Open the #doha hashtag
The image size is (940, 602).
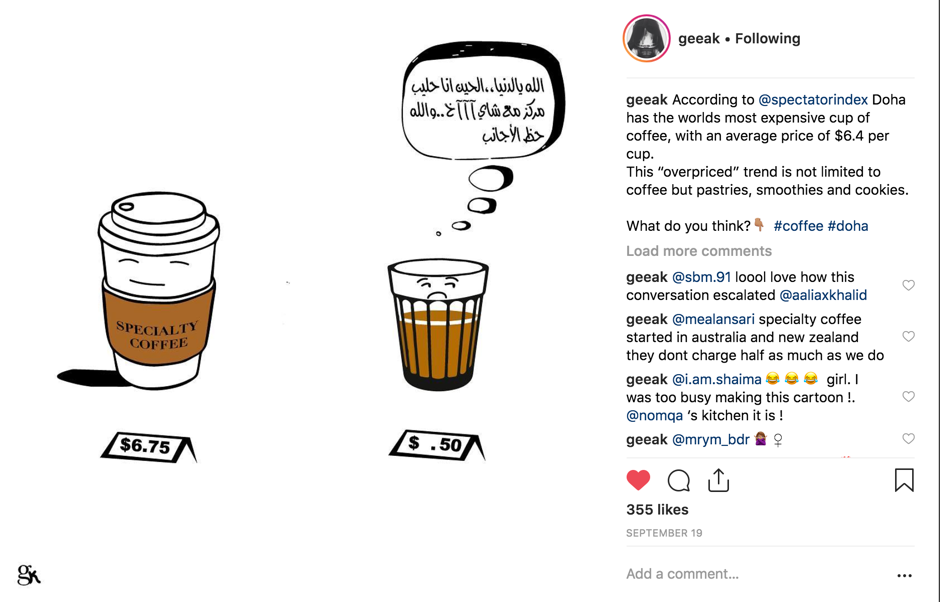point(848,226)
